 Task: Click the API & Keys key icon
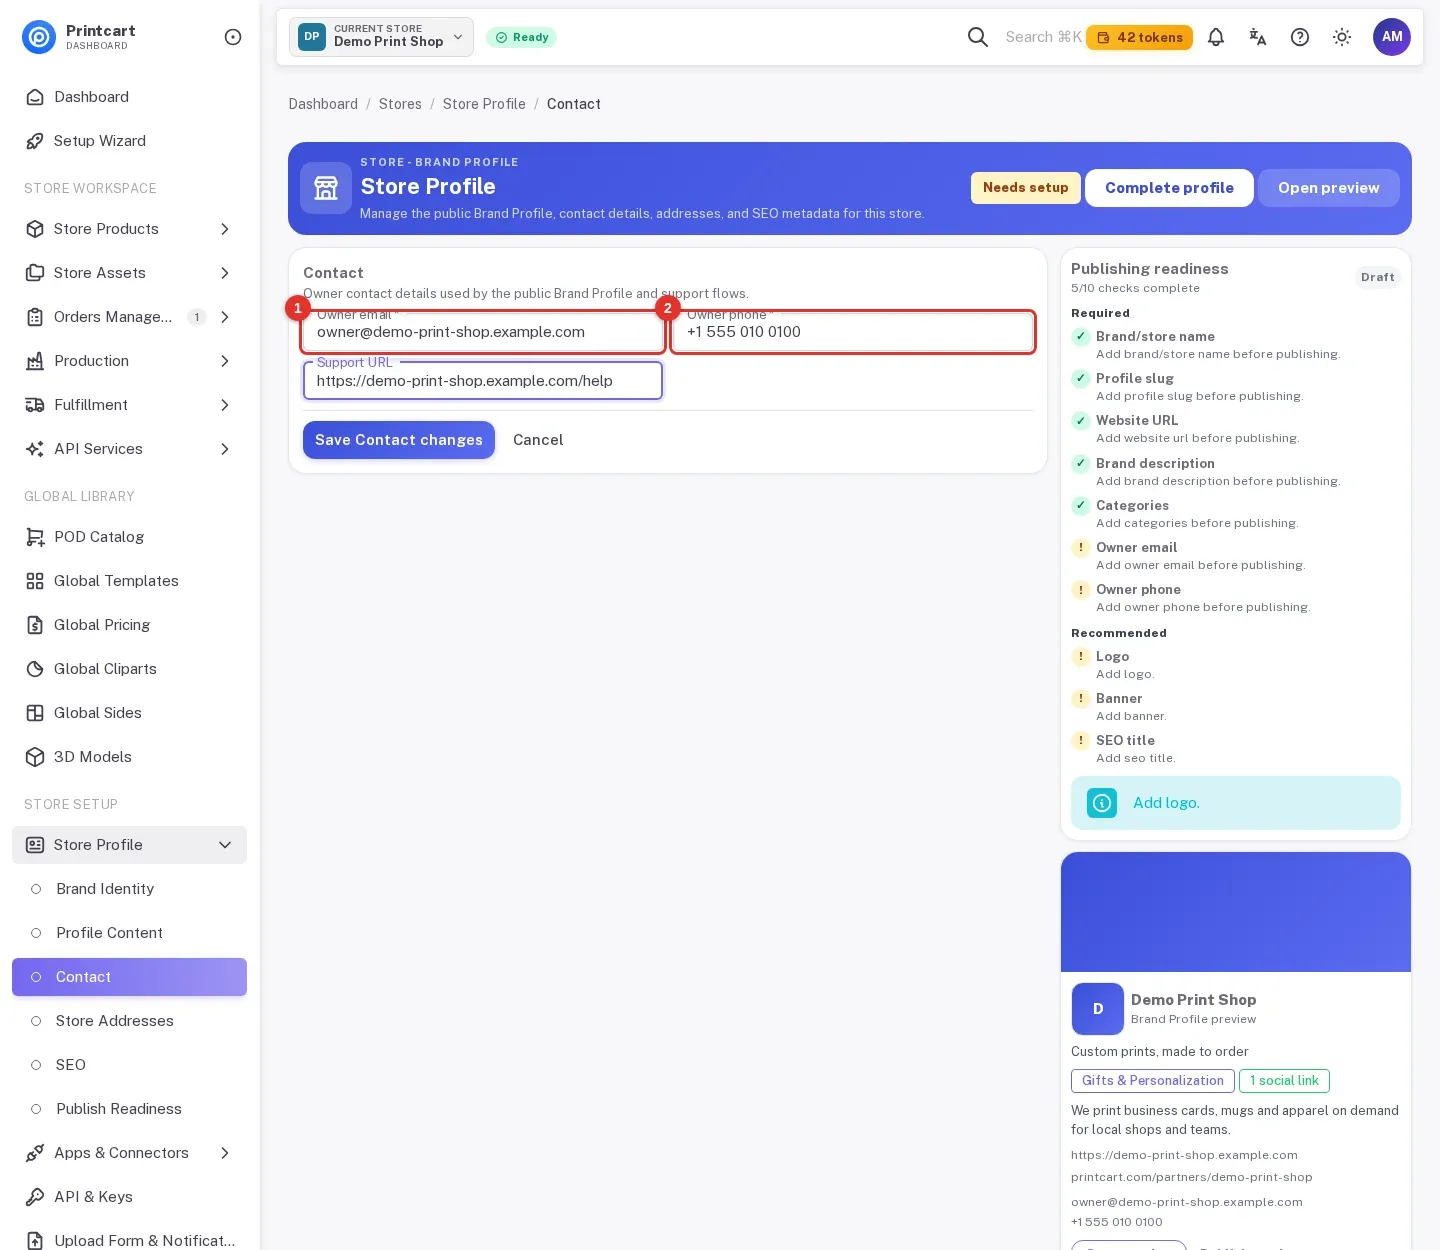click(35, 1197)
